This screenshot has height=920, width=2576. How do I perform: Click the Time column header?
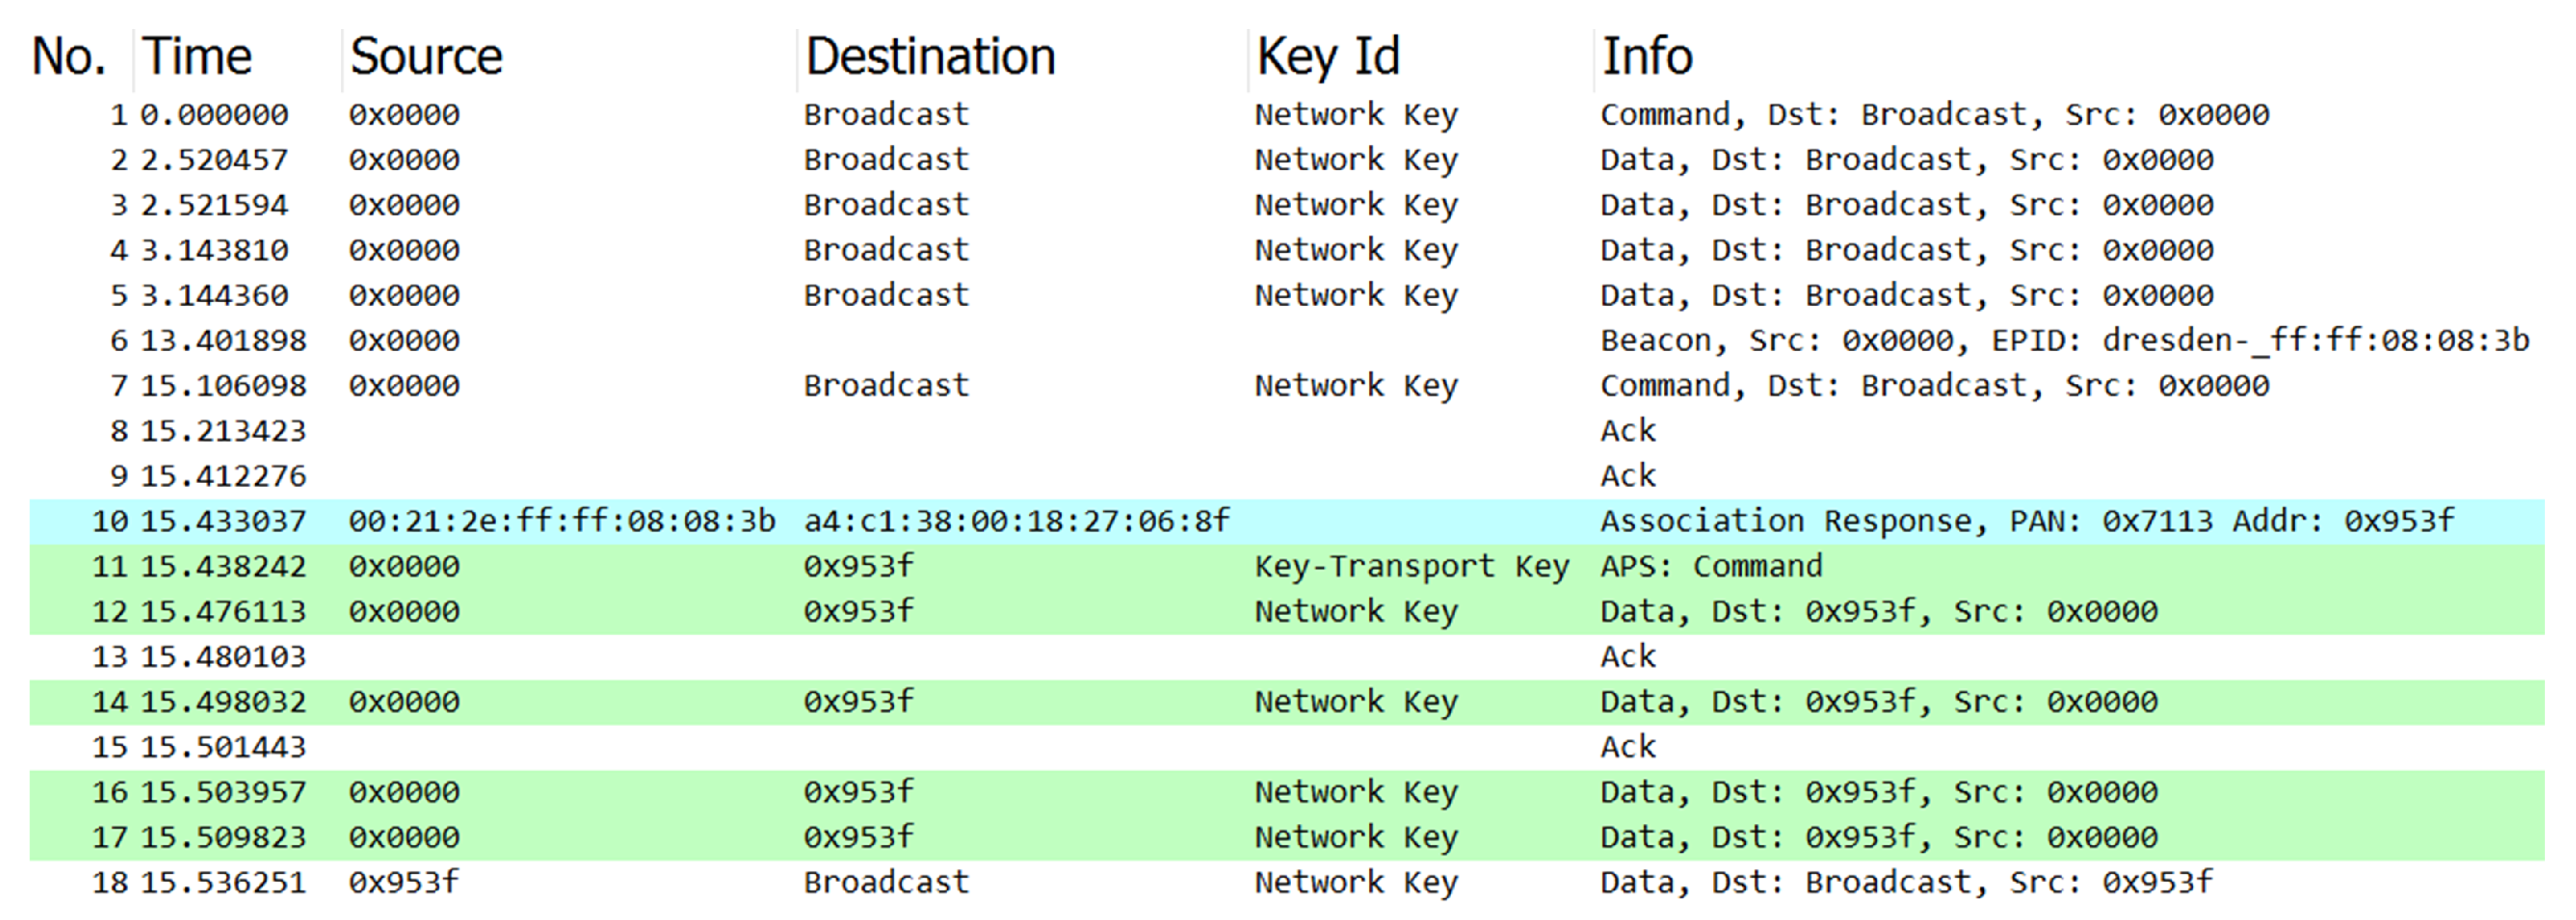coord(197,56)
